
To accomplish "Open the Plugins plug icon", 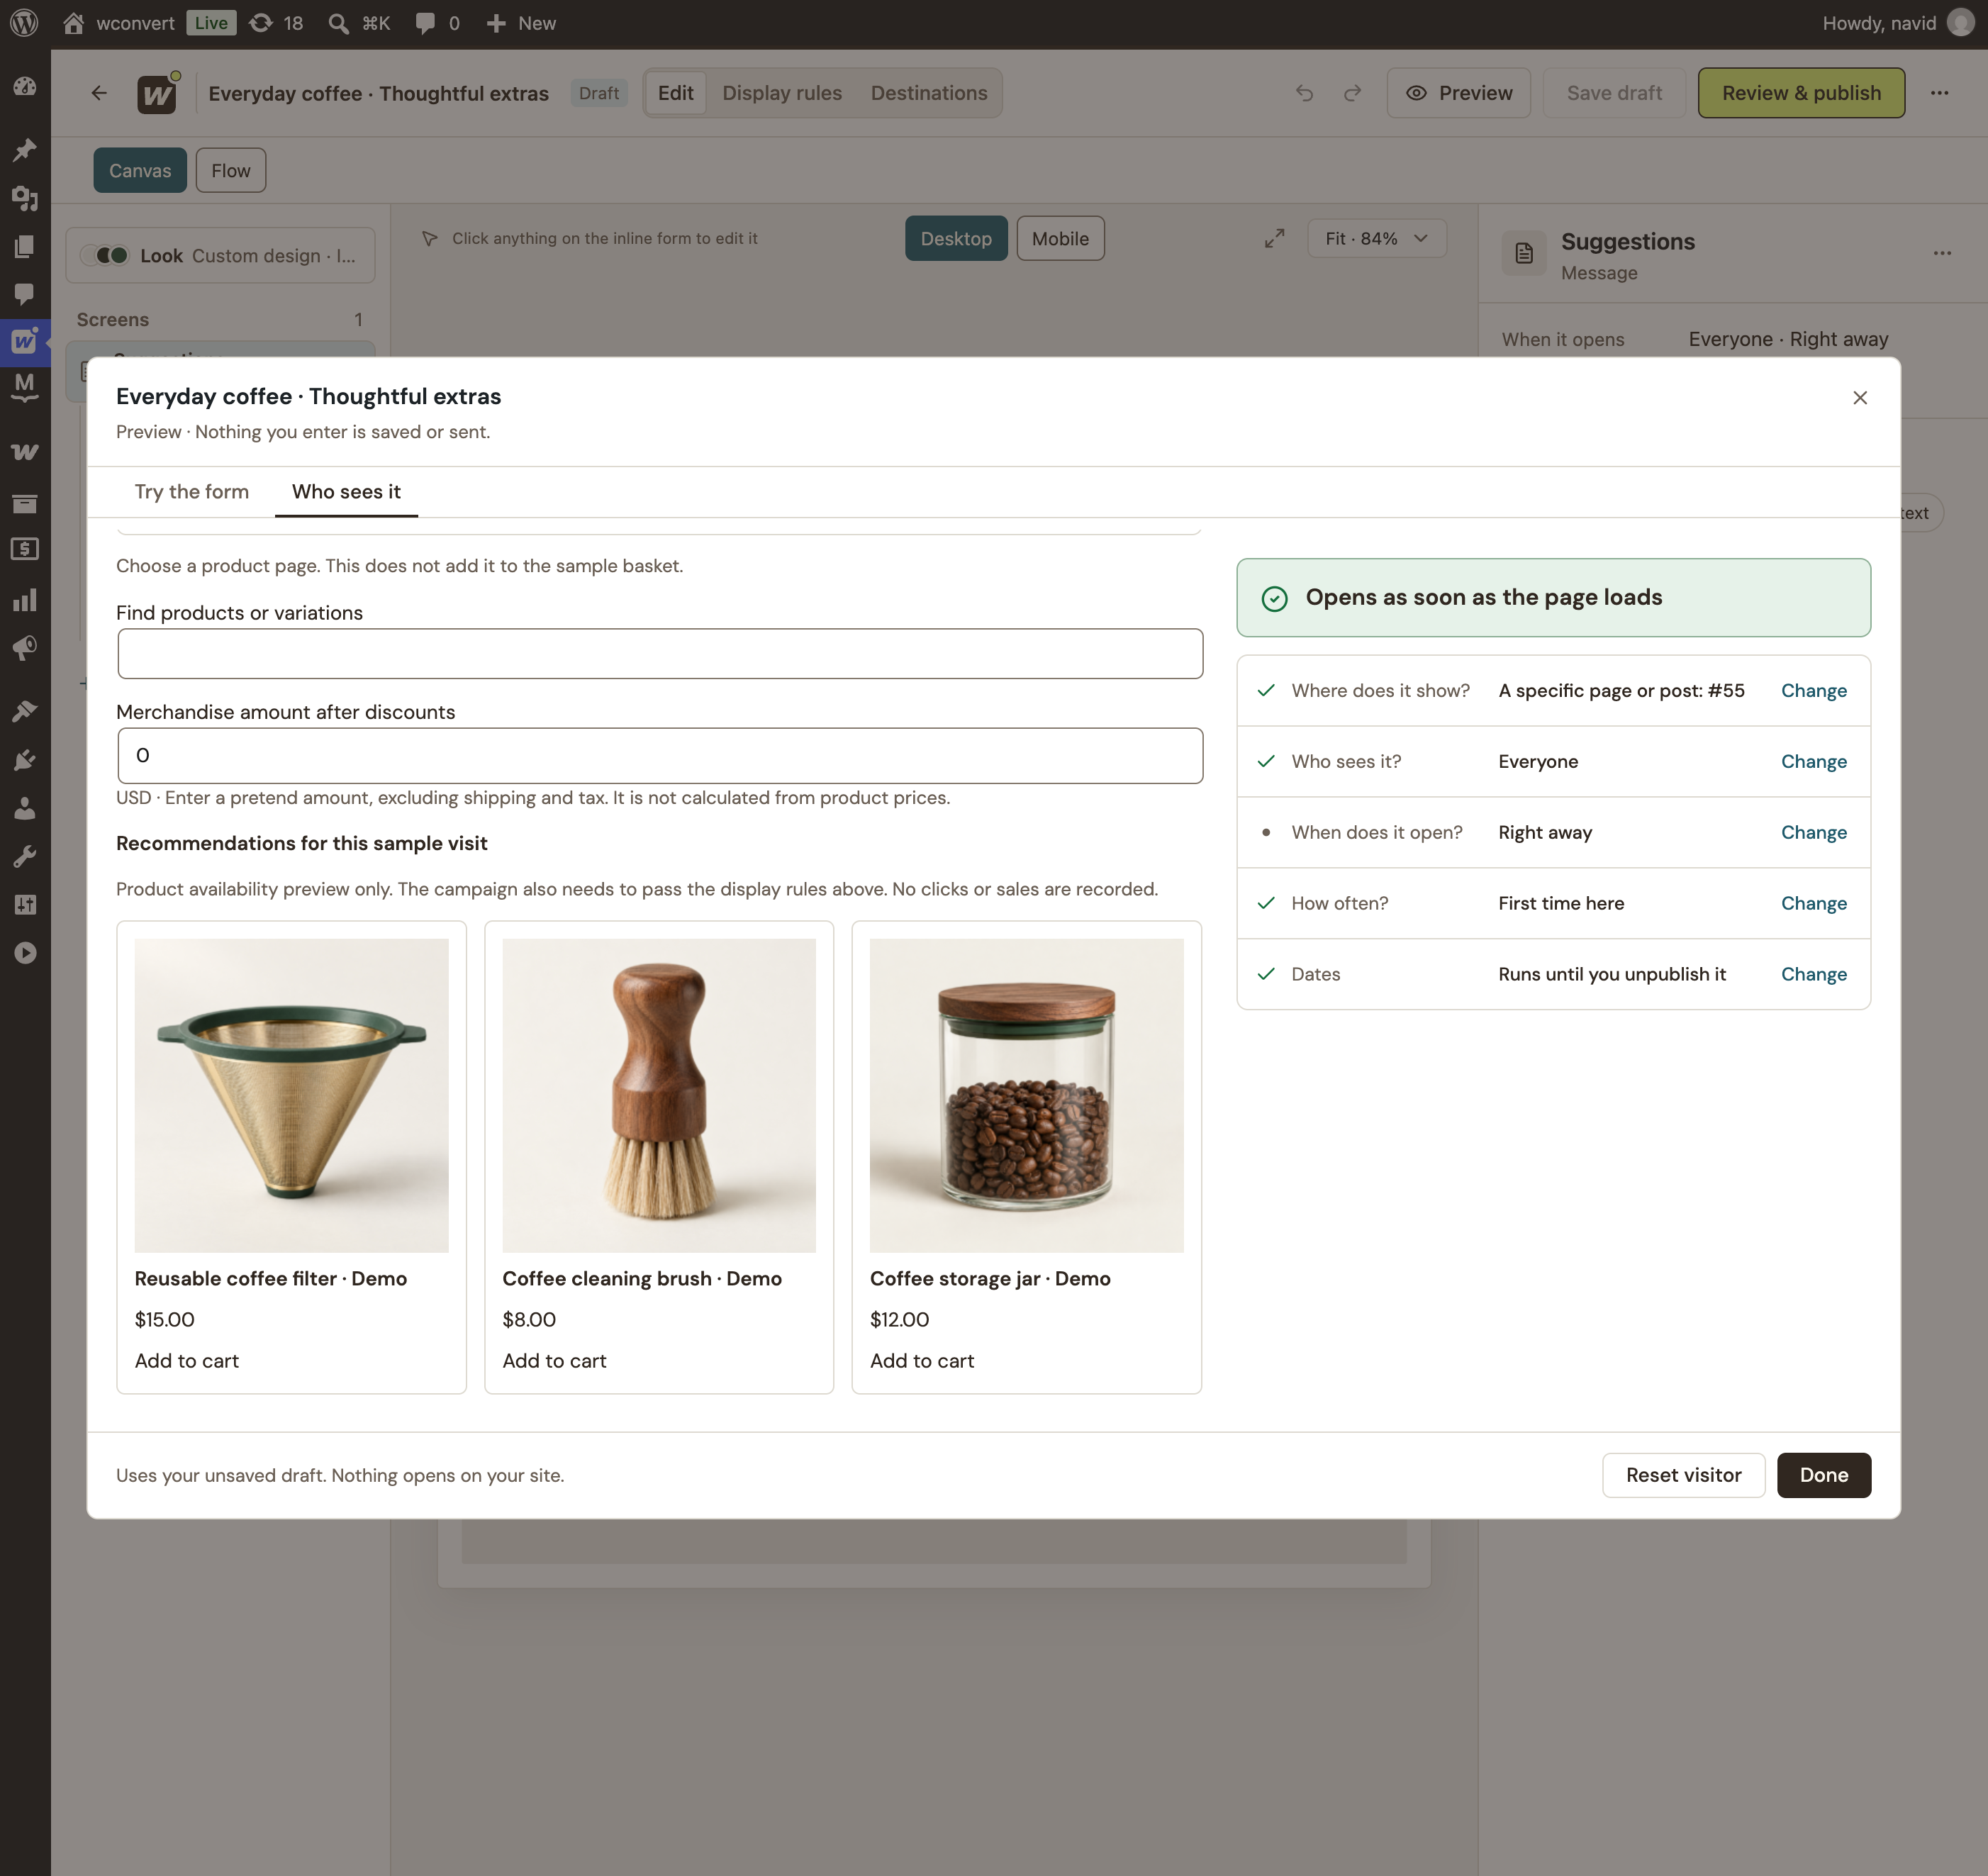I will click(x=25, y=760).
